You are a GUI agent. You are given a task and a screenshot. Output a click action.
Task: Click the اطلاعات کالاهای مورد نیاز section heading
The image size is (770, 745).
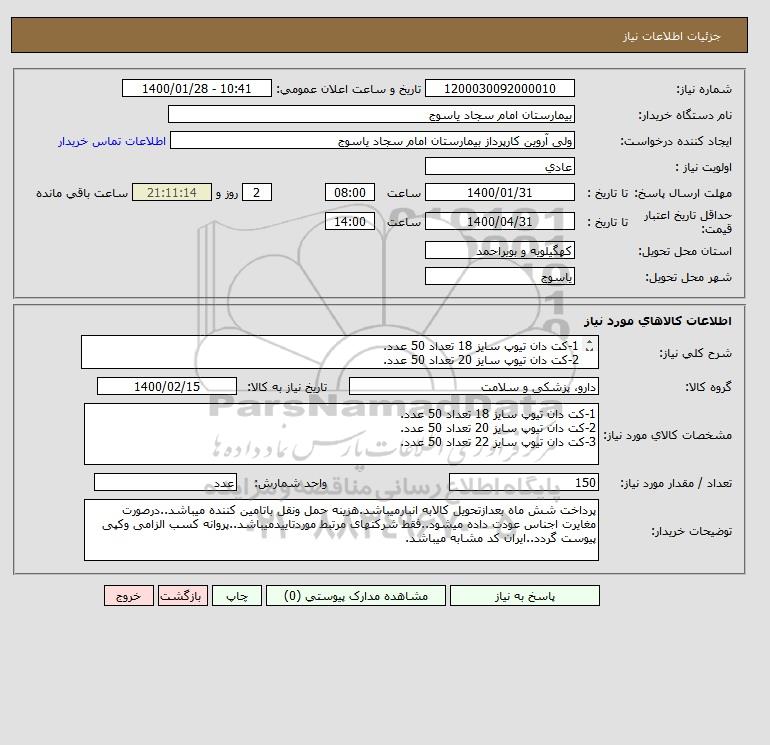[x=658, y=321]
